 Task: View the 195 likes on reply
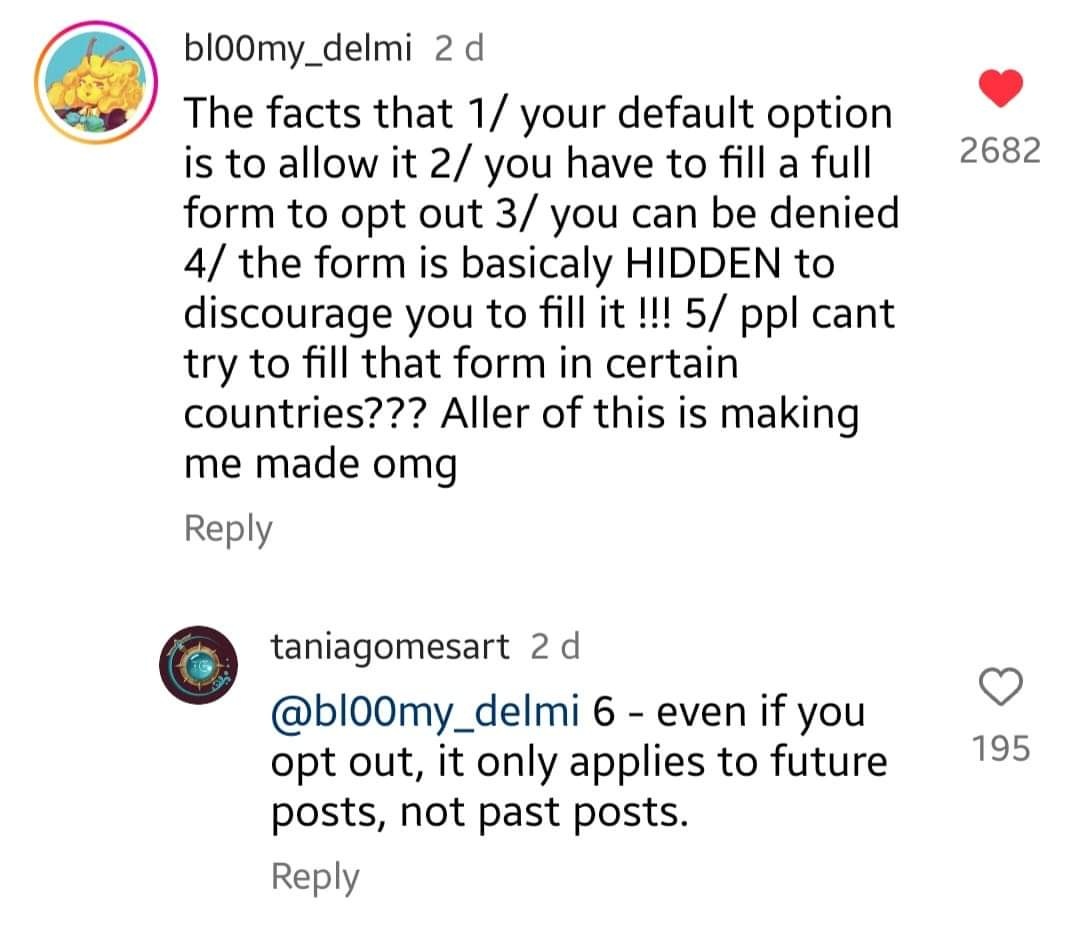1000,748
